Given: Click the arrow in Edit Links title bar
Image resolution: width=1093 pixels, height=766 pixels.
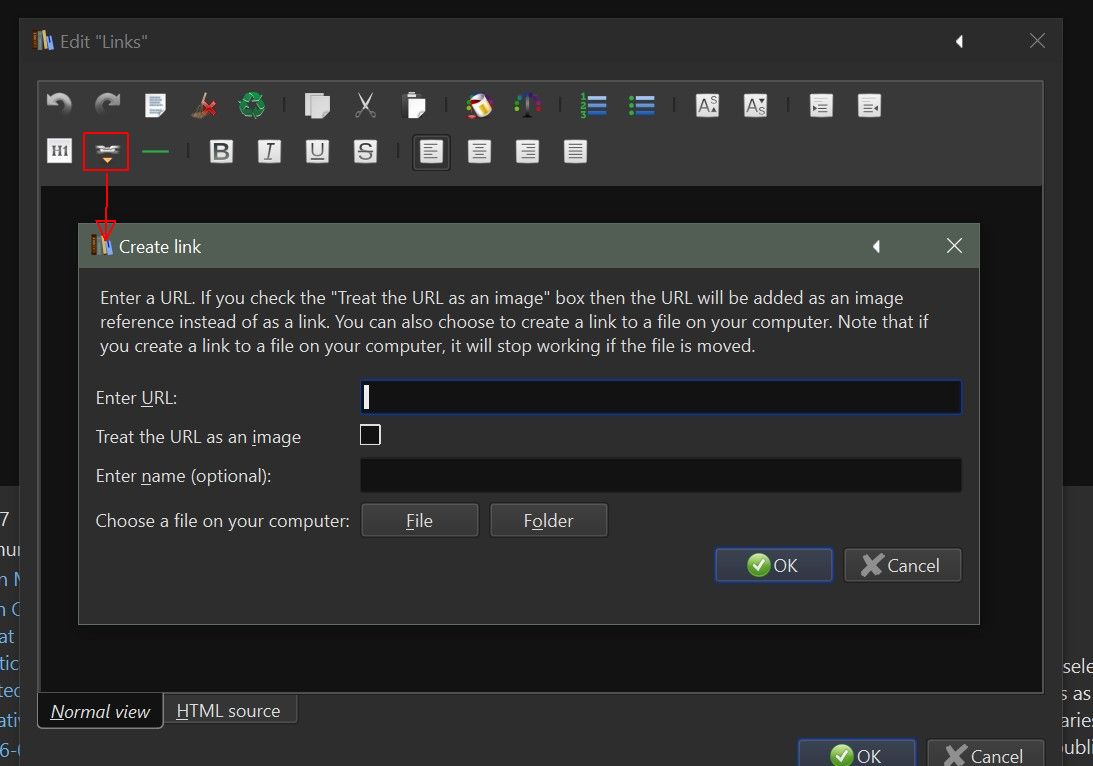Looking at the screenshot, I should click(x=959, y=41).
